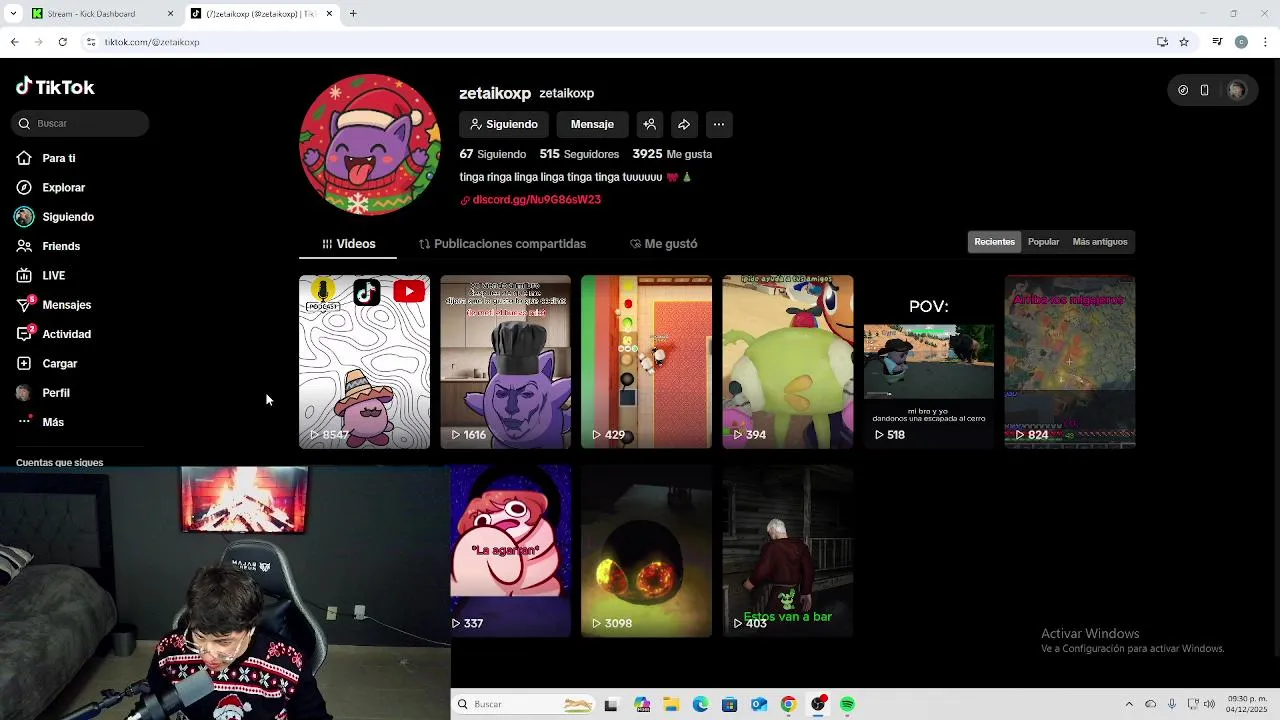1280x720 pixels.
Task: Open the discord.gg/Nu9G86sW23 link
Action: (x=536, y=200)
